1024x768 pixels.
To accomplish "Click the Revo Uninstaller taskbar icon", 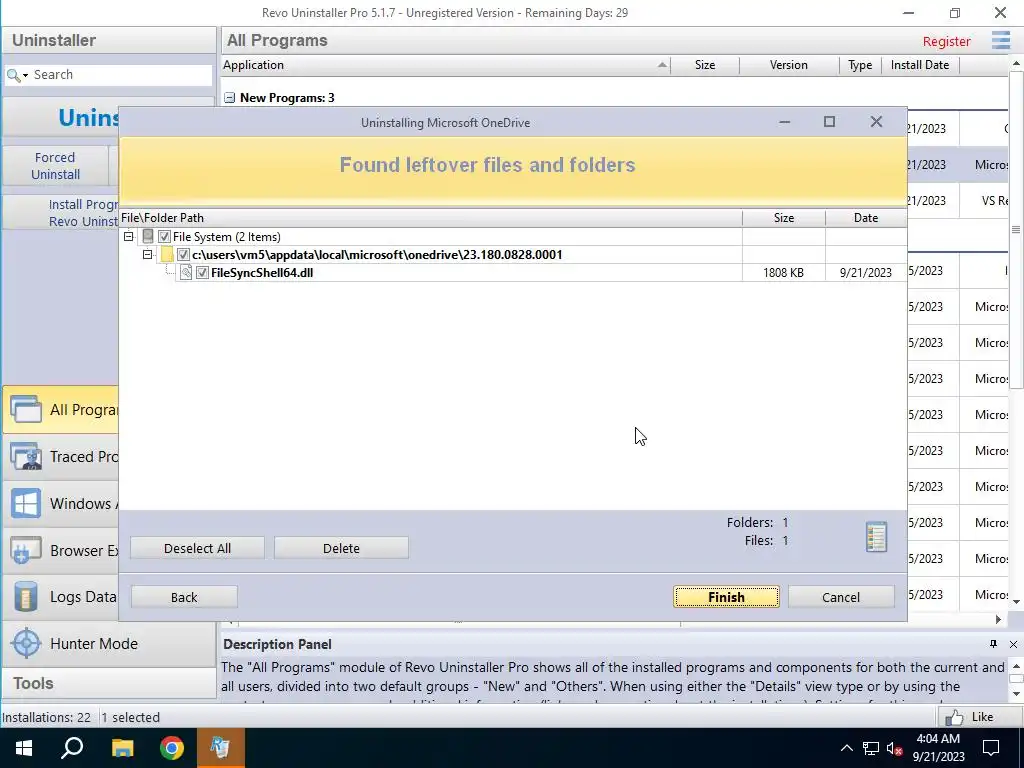I will coord(220,748).
